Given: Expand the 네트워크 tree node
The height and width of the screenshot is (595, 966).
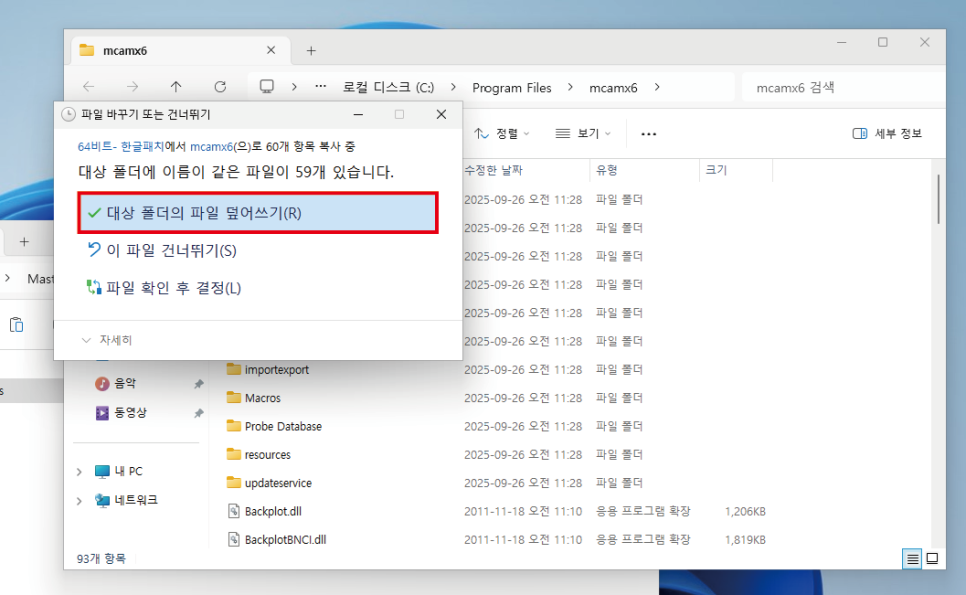Looking at the screenshot, I should pos(79,501).
